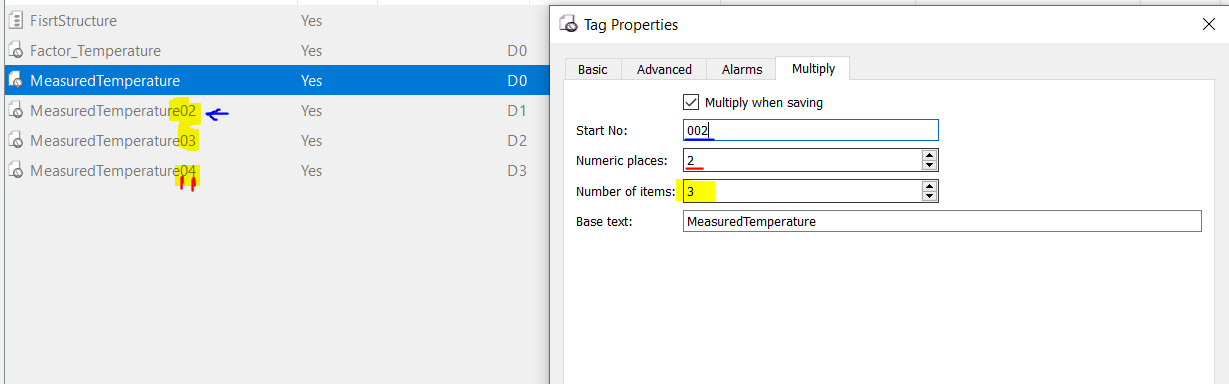Decrease Numeric places with down arrow
Image resolution: width=1229 pixels, height=384 pixels.
click(930, 165)
